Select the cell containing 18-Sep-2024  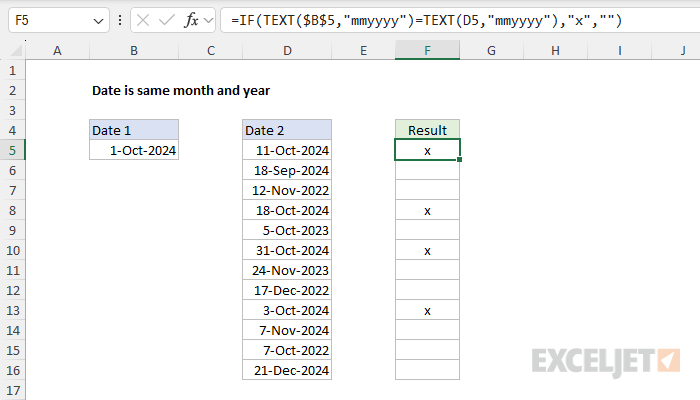[287, 170]
